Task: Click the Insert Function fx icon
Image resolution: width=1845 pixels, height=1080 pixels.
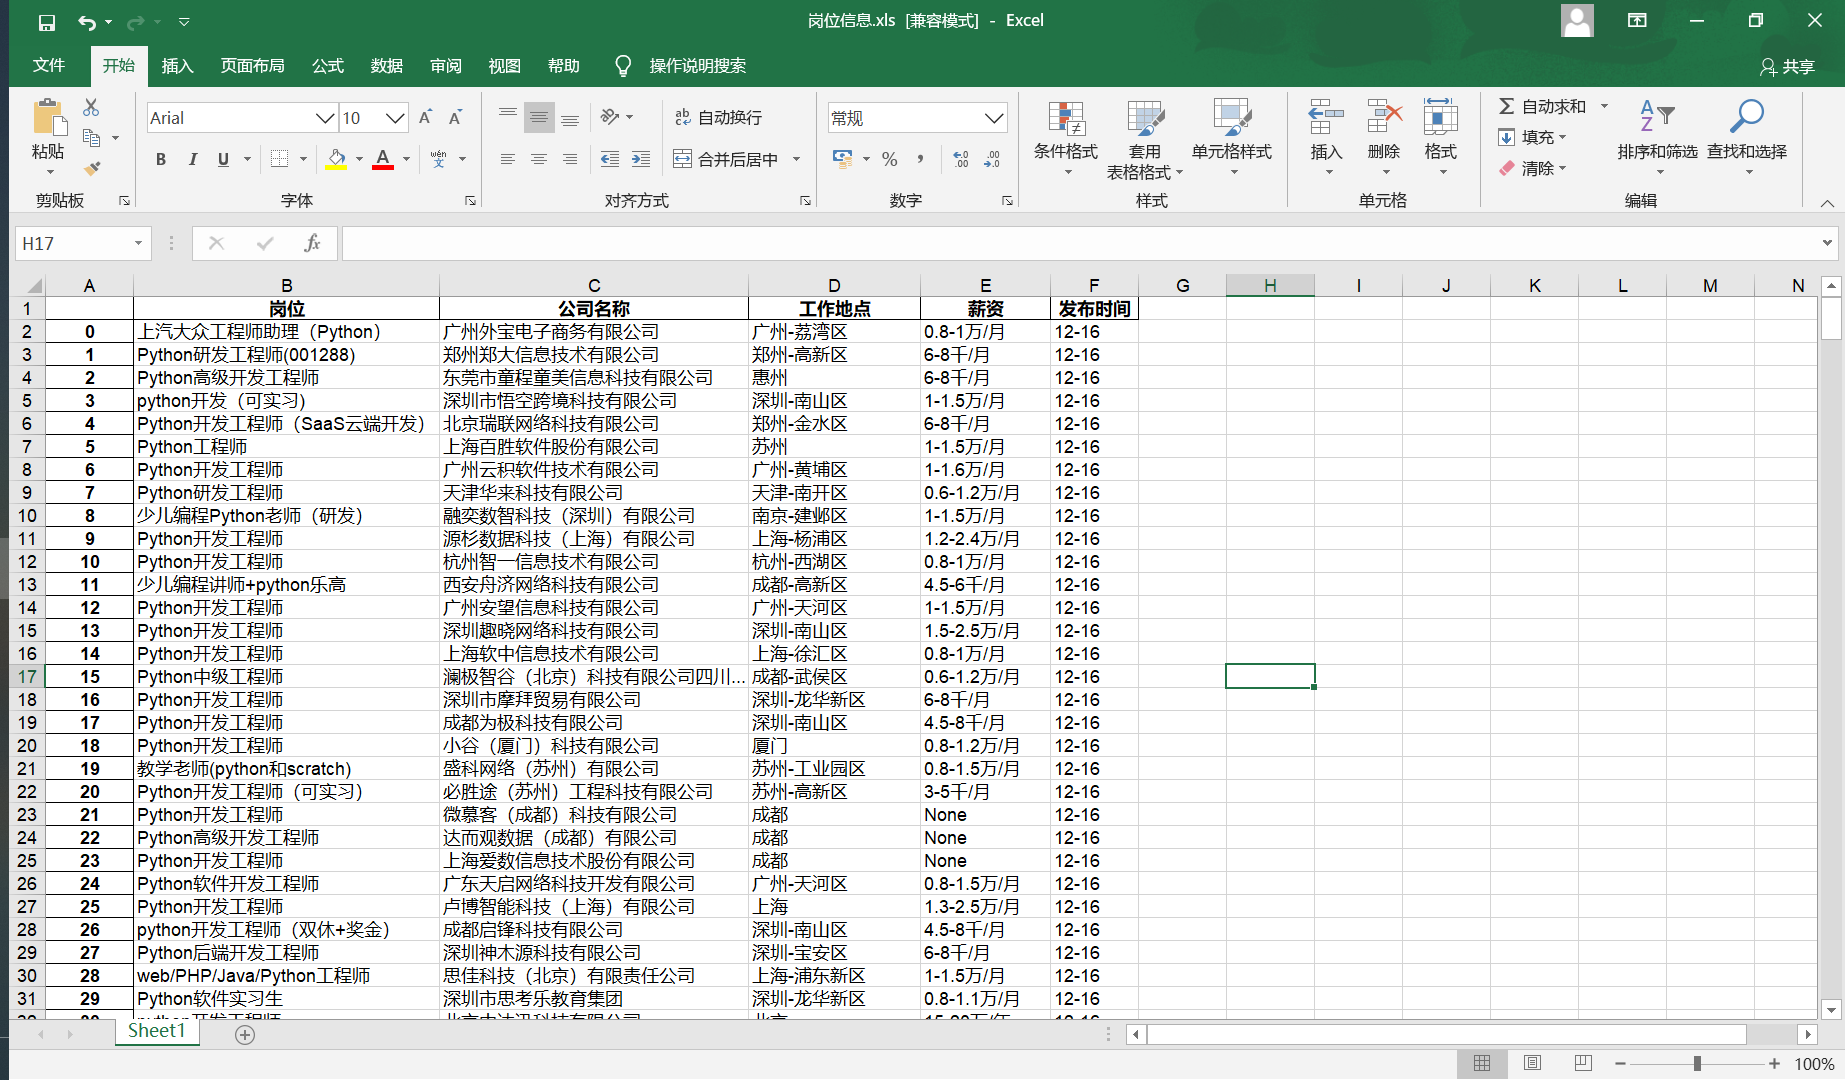Action: point(312,243)
